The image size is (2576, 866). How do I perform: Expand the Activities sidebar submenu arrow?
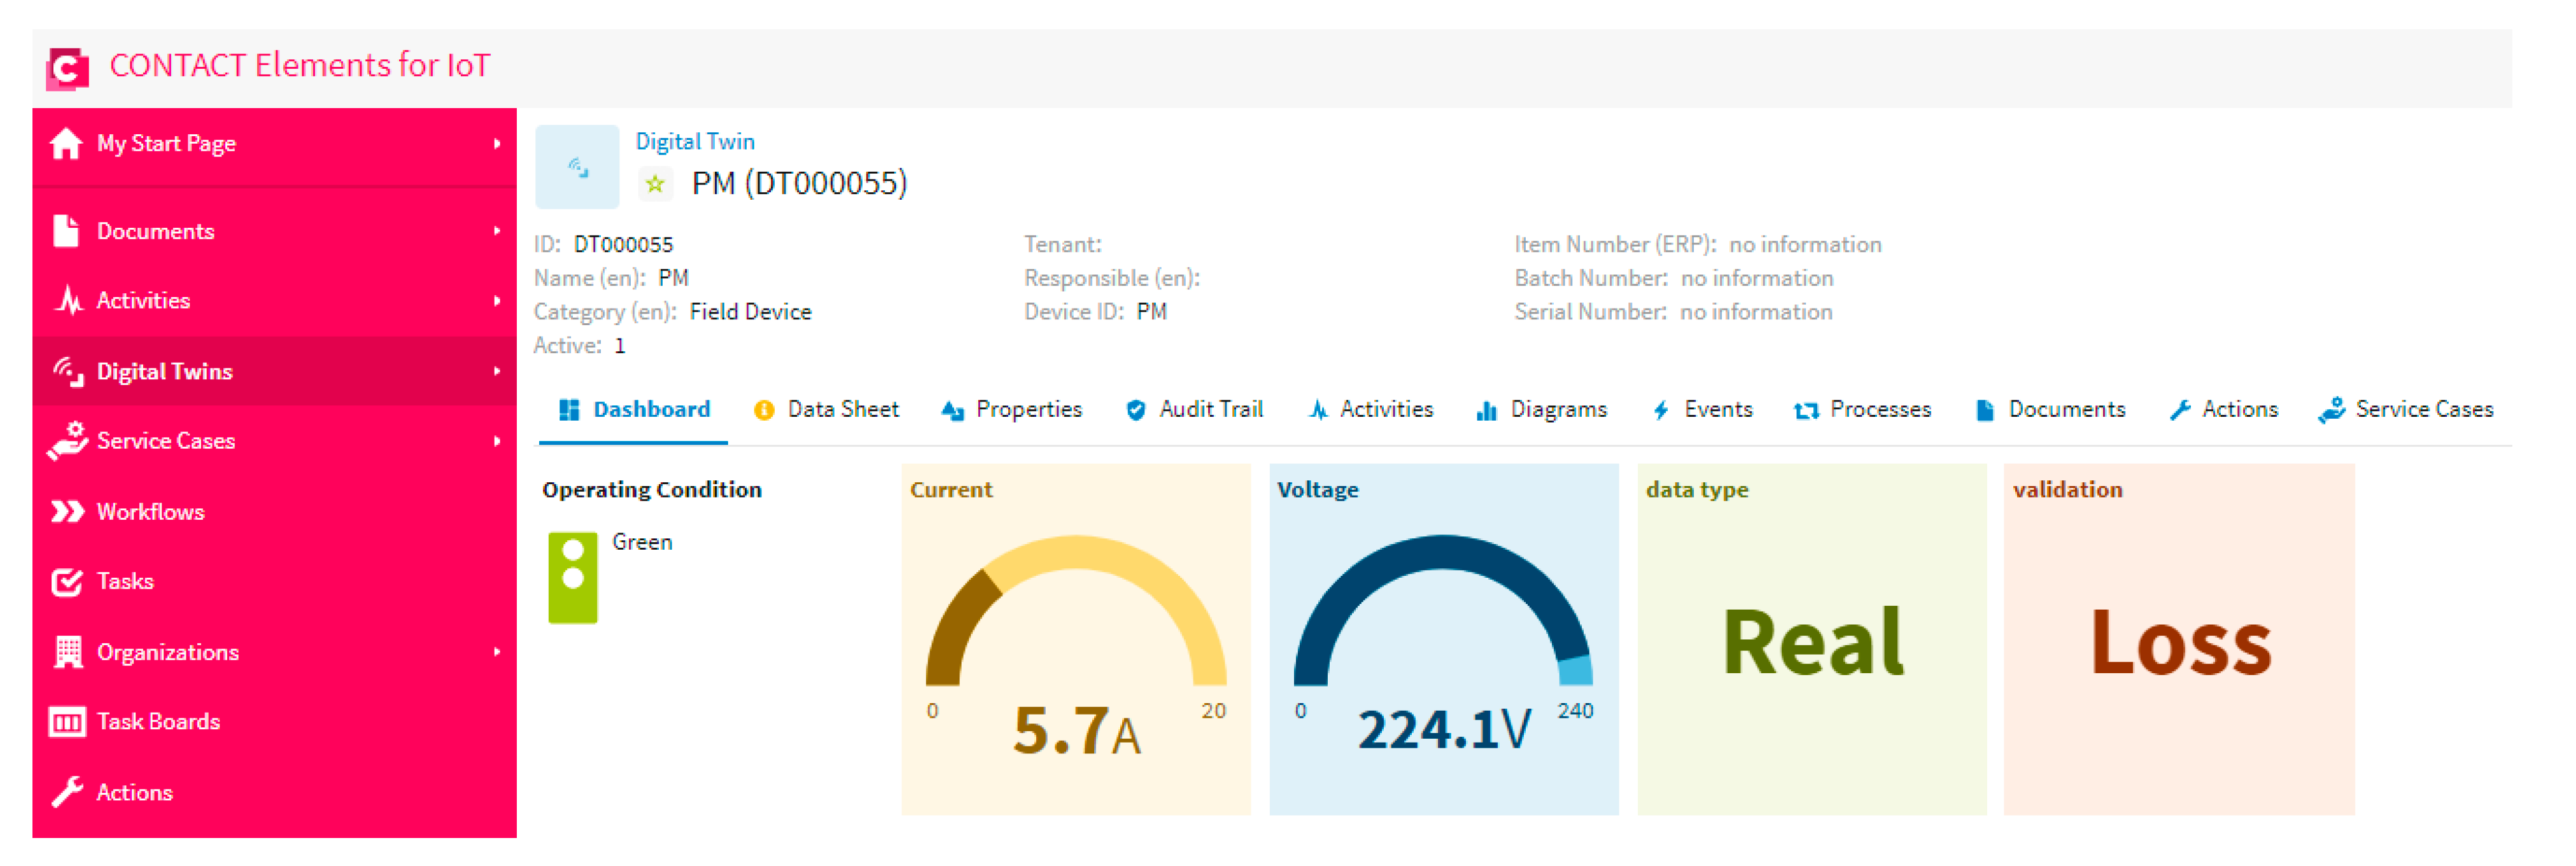pyautogui.click(x=497, y=301)
